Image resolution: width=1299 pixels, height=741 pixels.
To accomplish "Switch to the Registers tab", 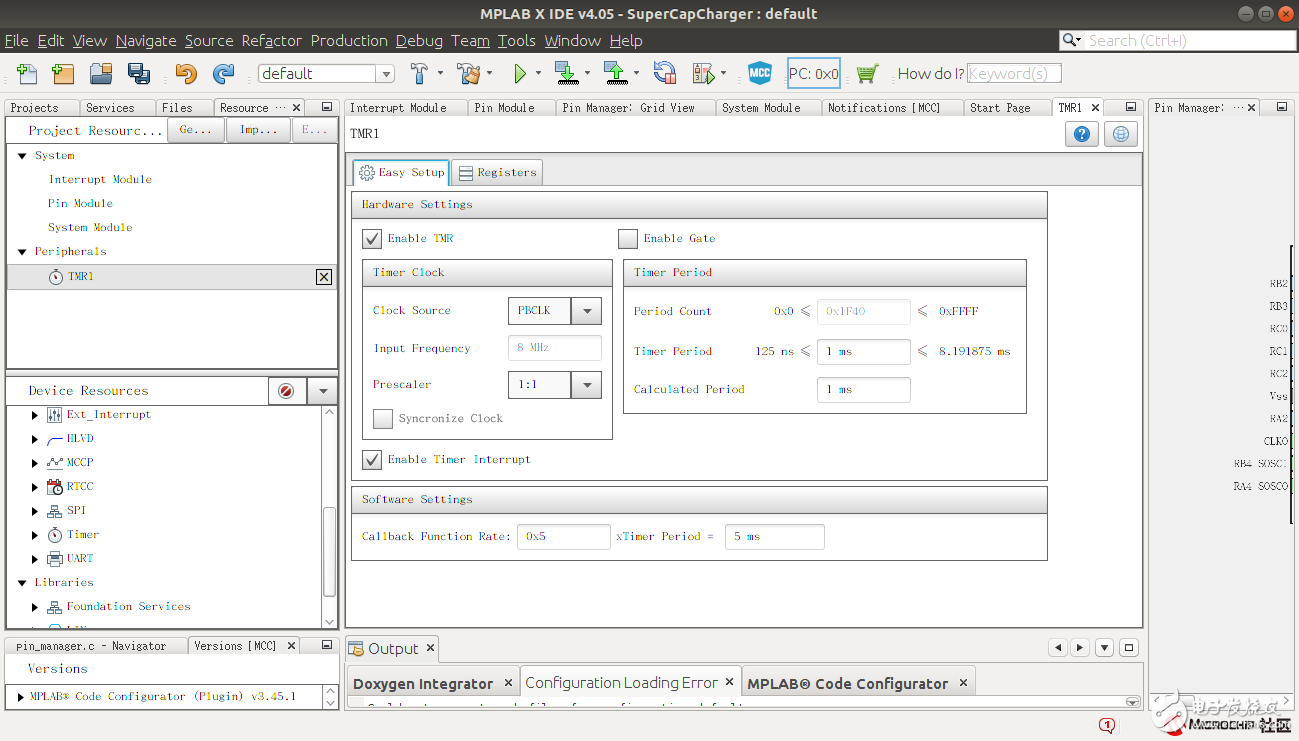I will (497, 172).
